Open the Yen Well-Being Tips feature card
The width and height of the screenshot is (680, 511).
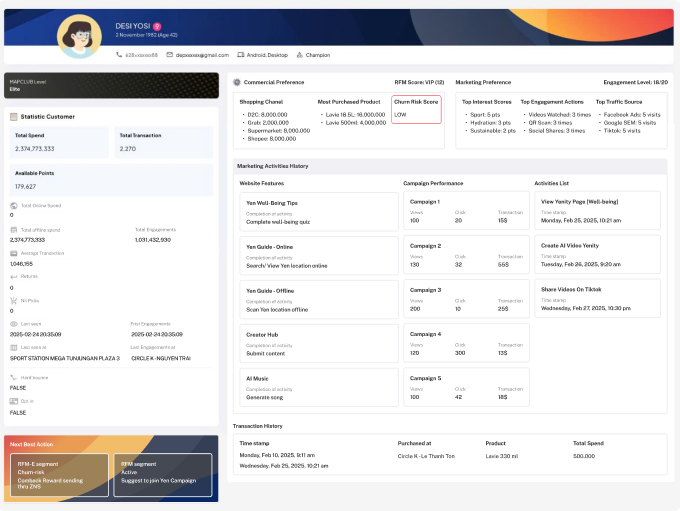coord(317,212)
